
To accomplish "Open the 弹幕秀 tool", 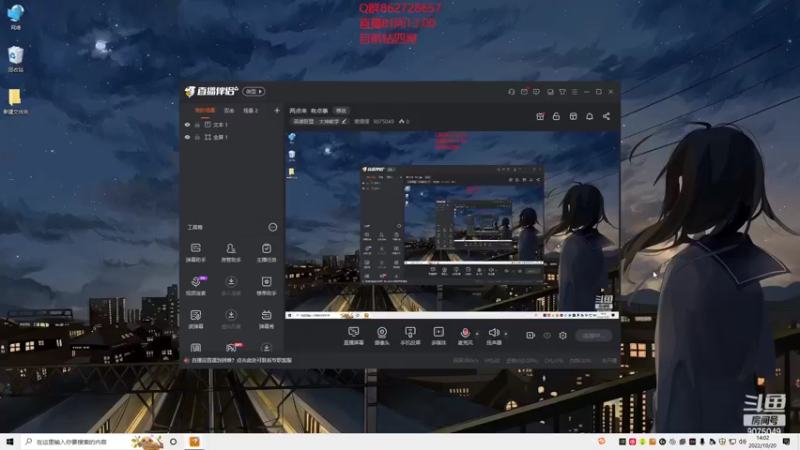I will (266, 319).
